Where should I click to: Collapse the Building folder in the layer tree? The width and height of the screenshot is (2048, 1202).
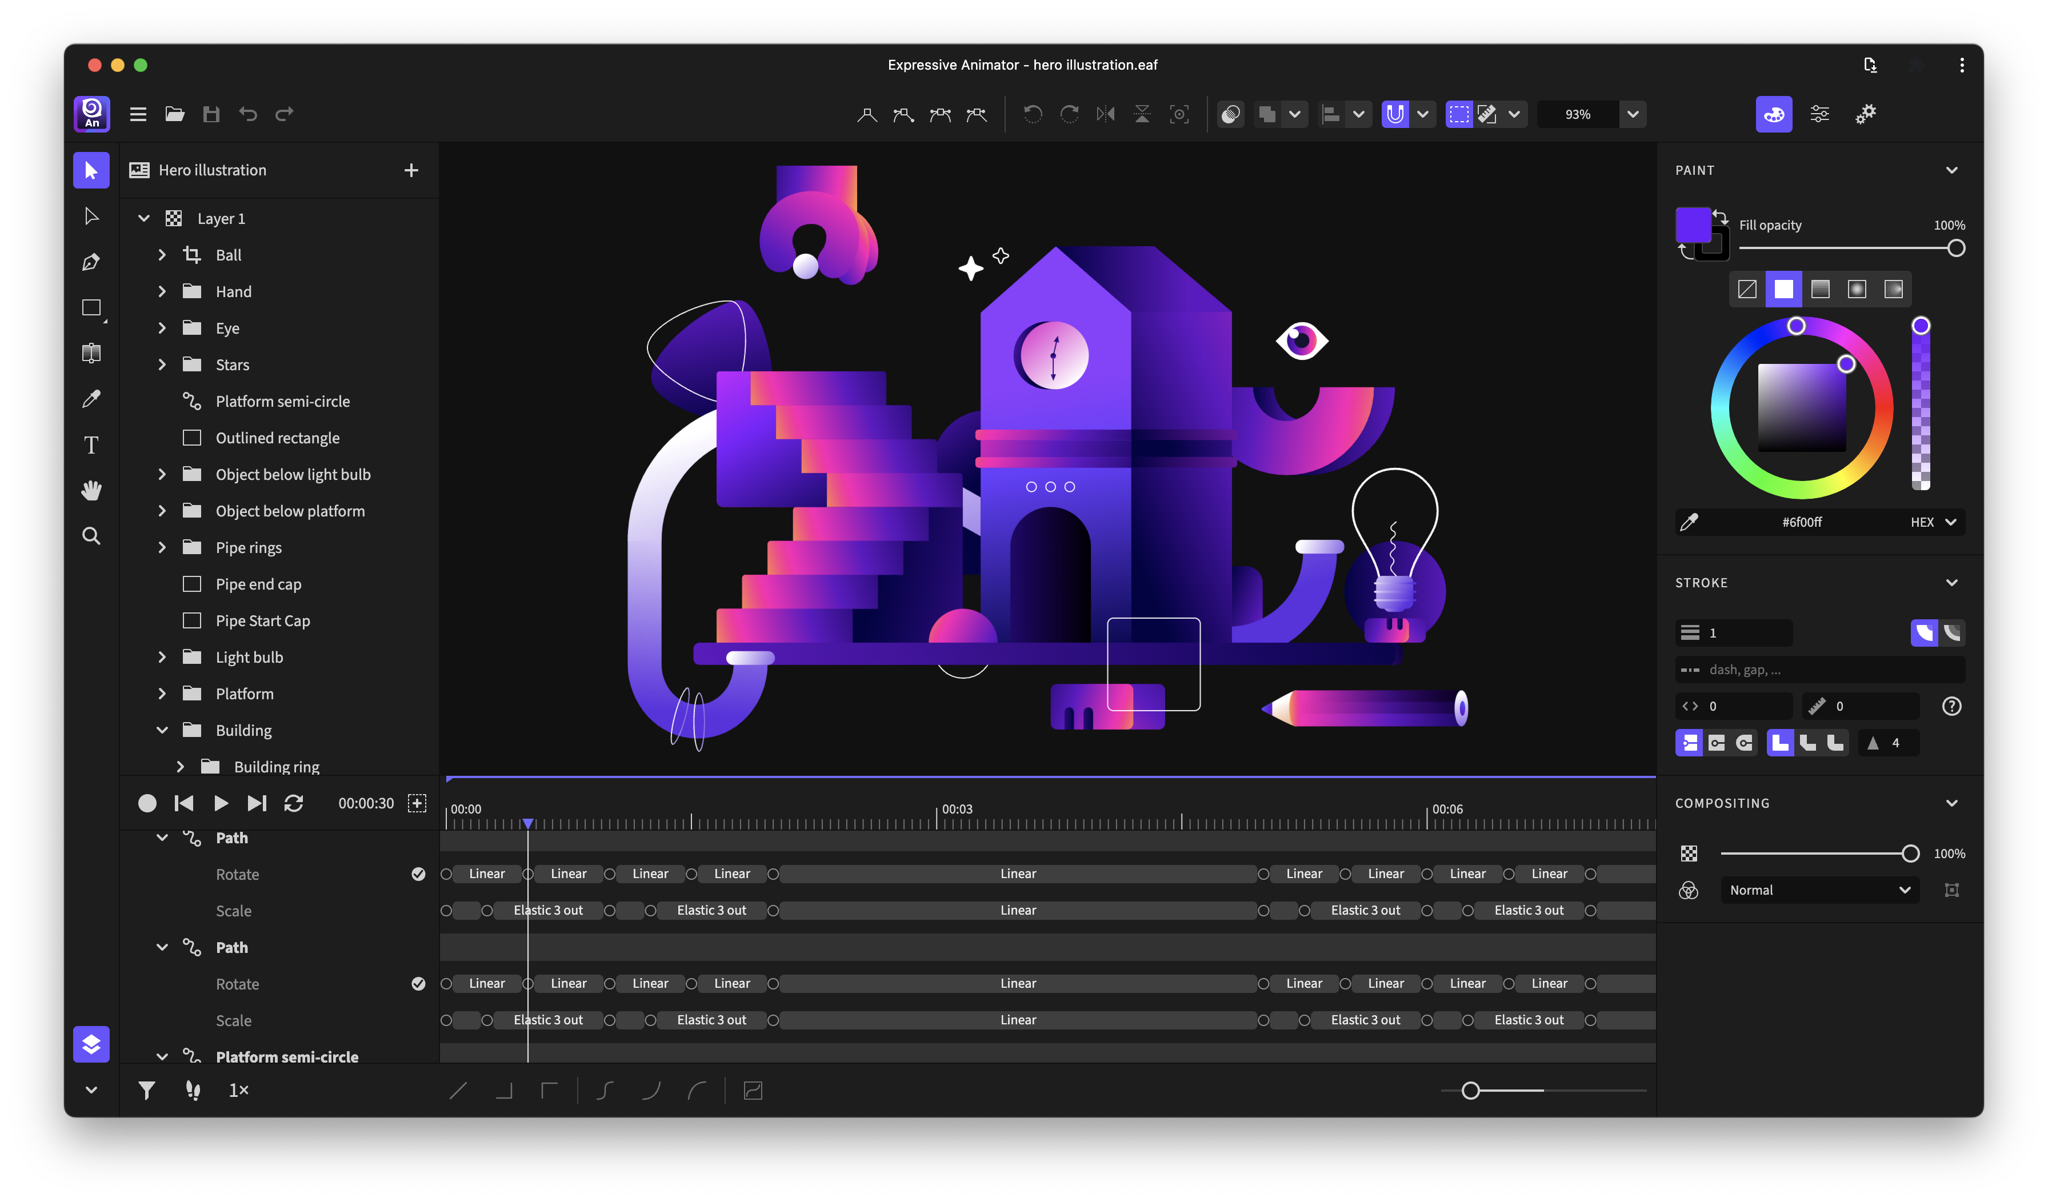click(x=162, y=729)
